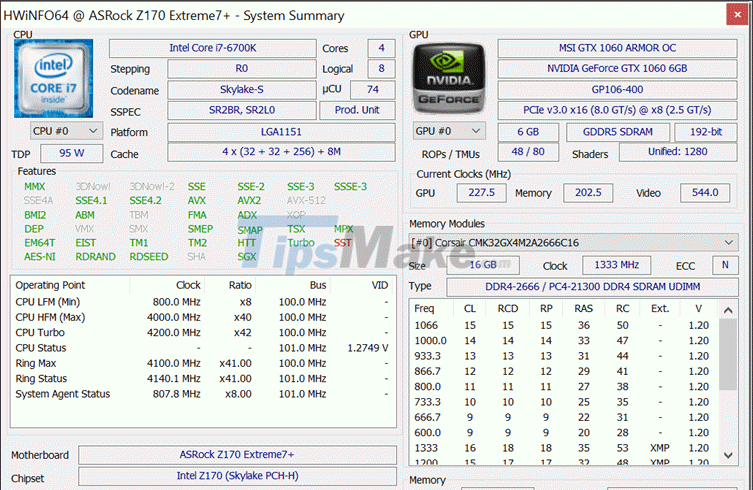Select the CPU Turbo row
This screenshot has width=753, height=490.
tap(203, 333)
